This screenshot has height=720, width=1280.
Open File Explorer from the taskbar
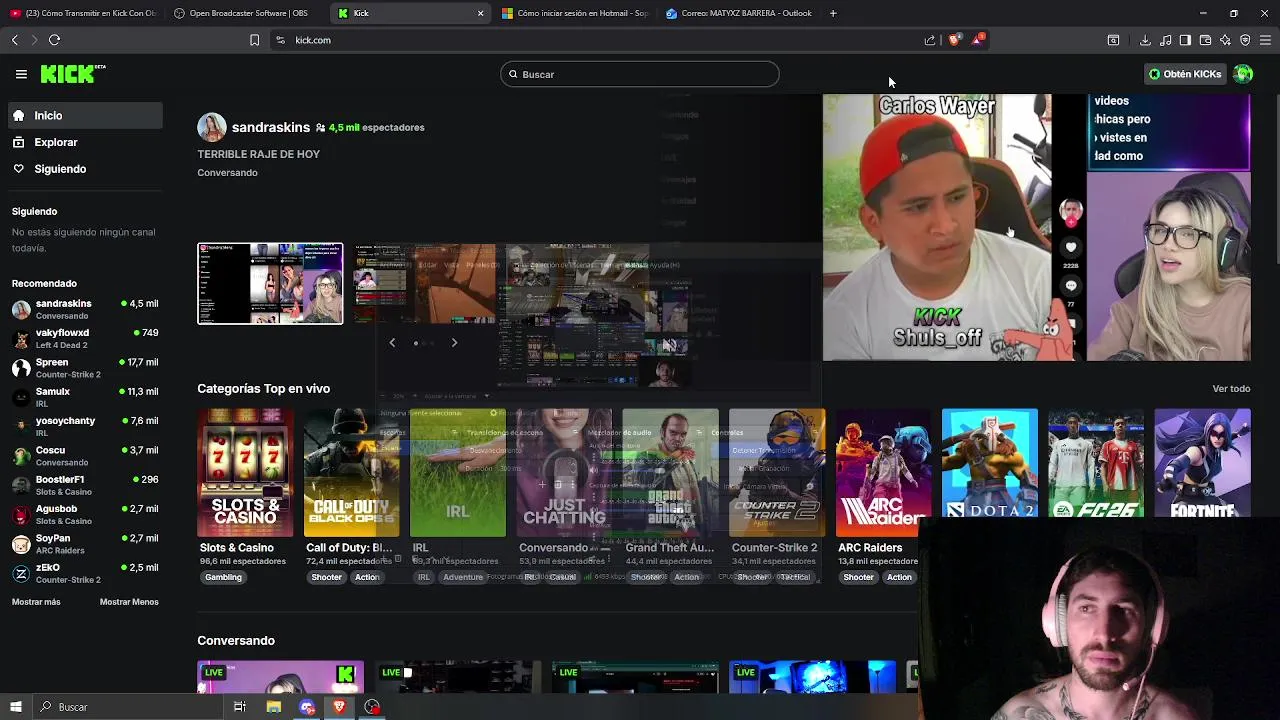(273, 707)
